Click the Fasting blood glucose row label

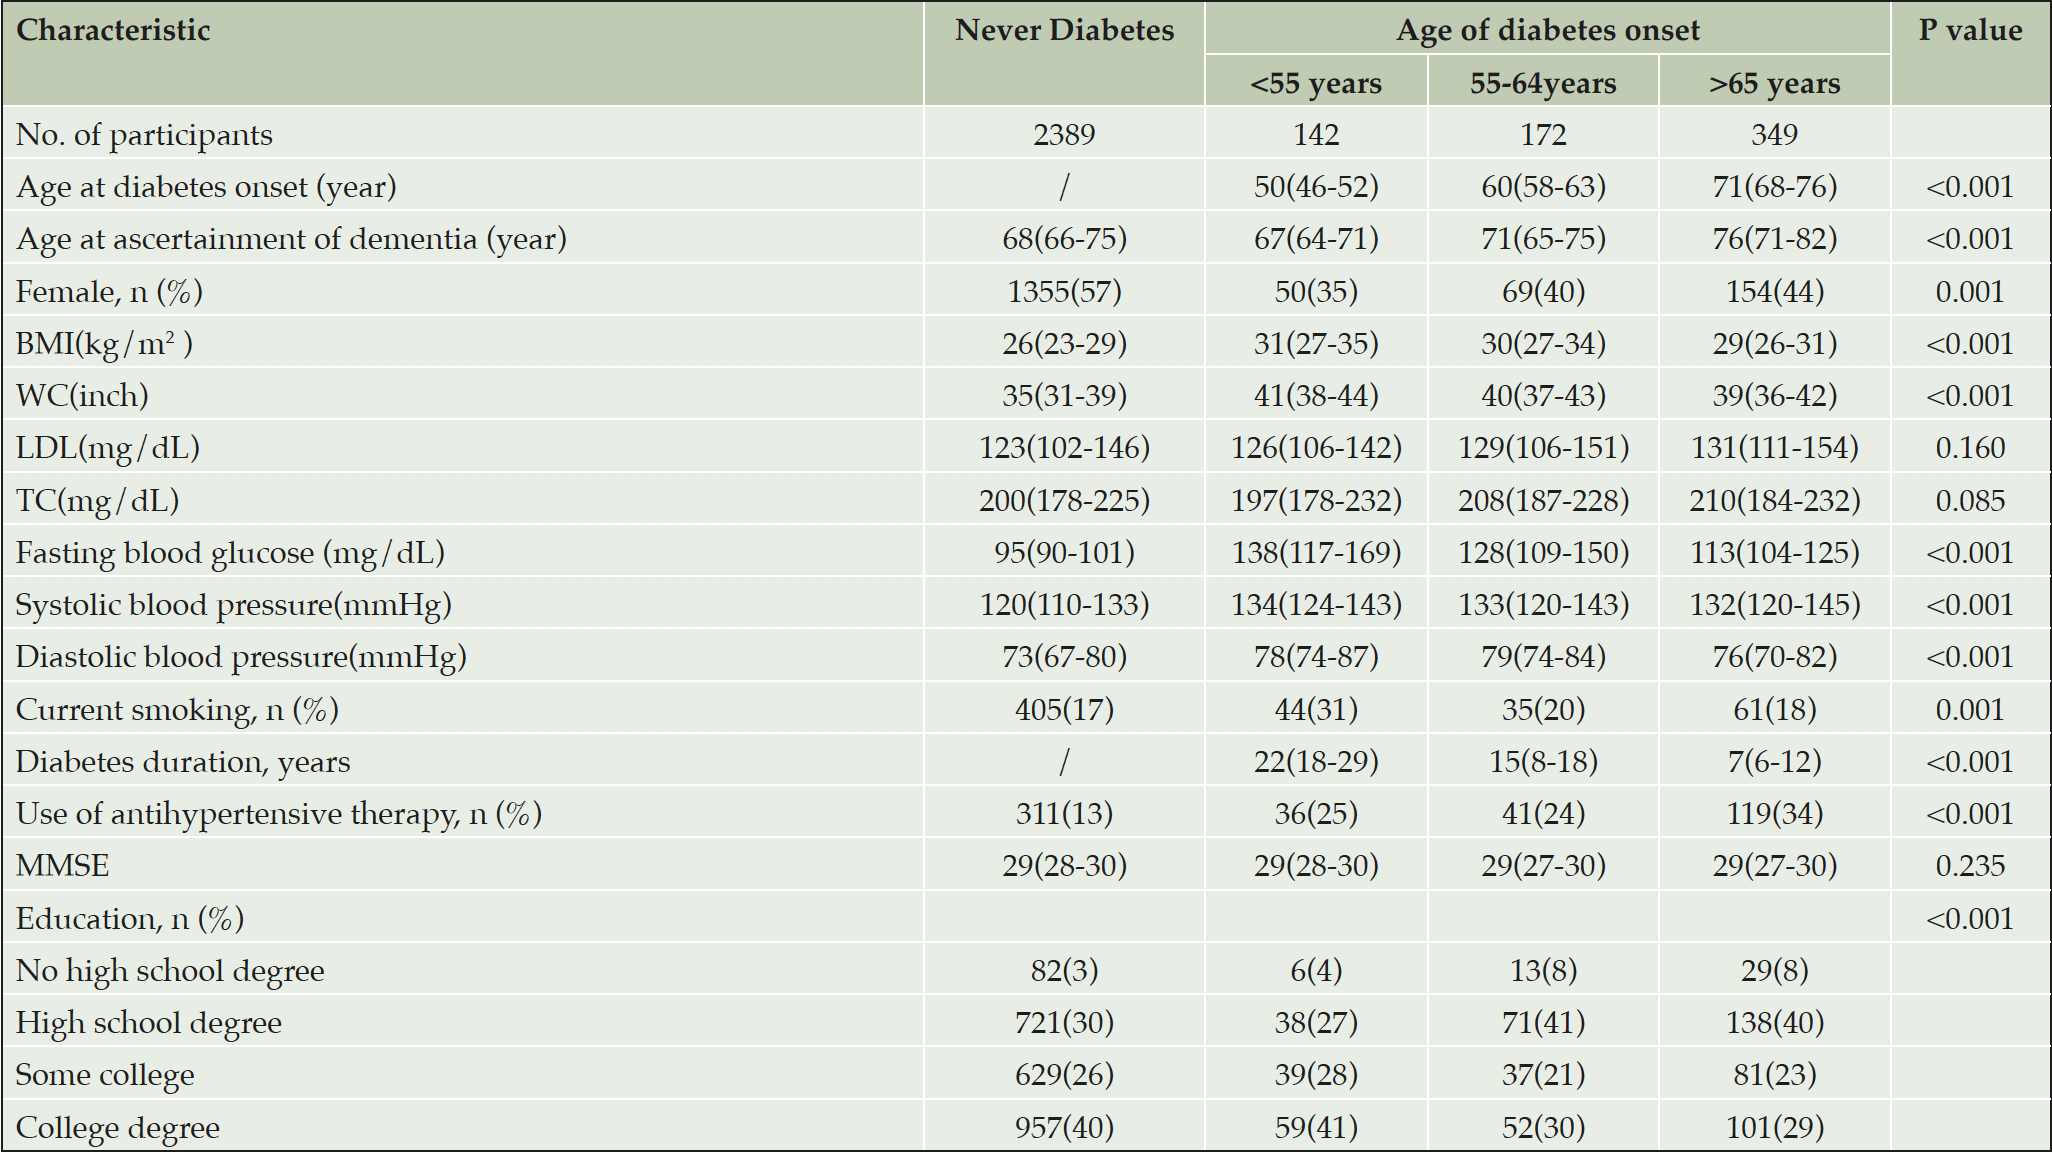230,553
